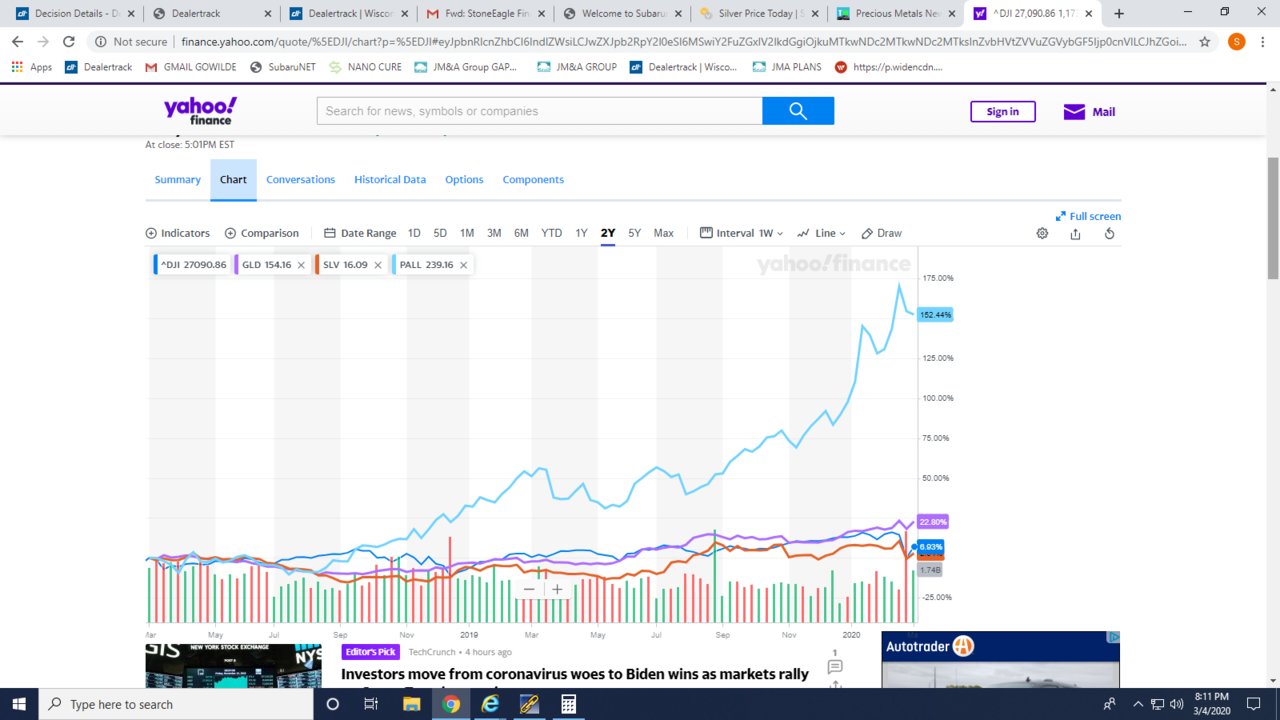Remove SLV comparison from chart
The height and width of the screenshot is (720, 1280).
tap(378, 265)
